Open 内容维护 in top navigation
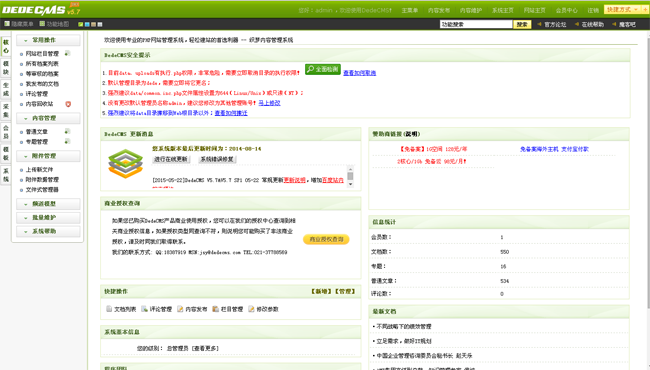The image size is (650, 370). click(471, 10)
